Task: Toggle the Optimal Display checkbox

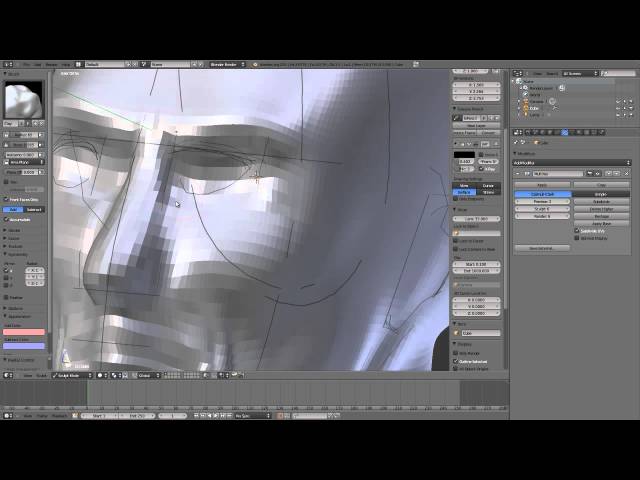Action: pyautogui.click(x=577, y=238)
